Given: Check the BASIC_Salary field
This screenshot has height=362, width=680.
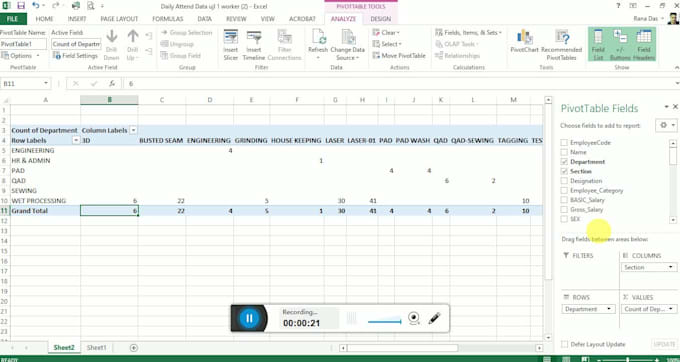Looking at the screenshot, I should tap(564, 200).
